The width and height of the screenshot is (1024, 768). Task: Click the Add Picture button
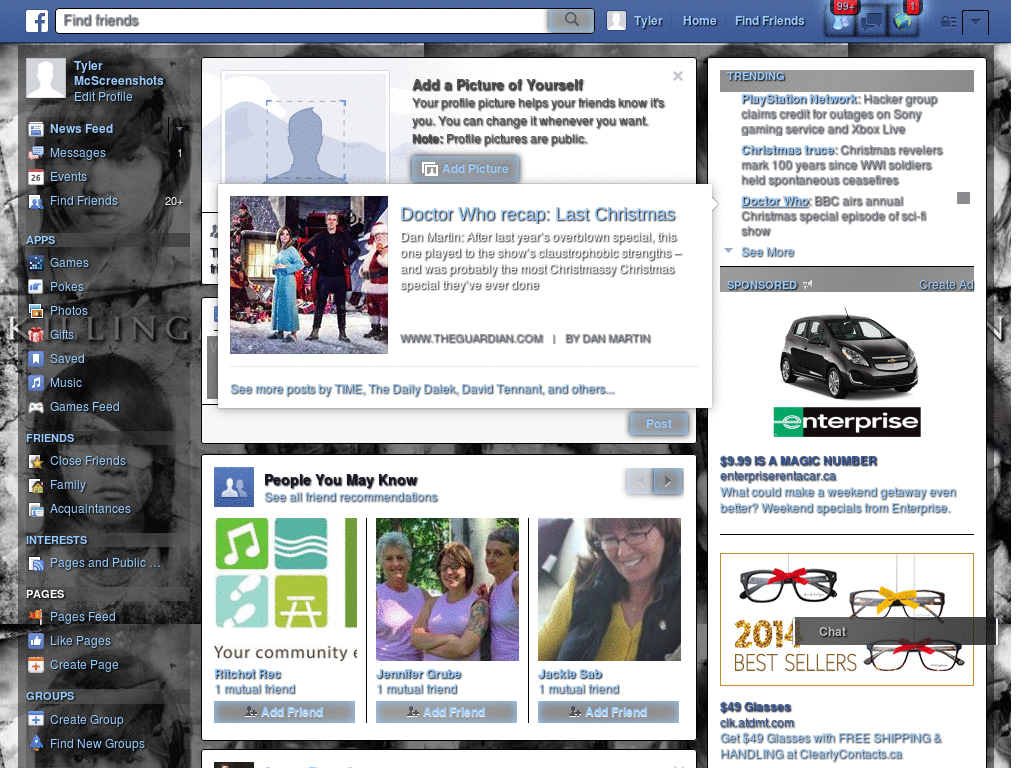465,168
